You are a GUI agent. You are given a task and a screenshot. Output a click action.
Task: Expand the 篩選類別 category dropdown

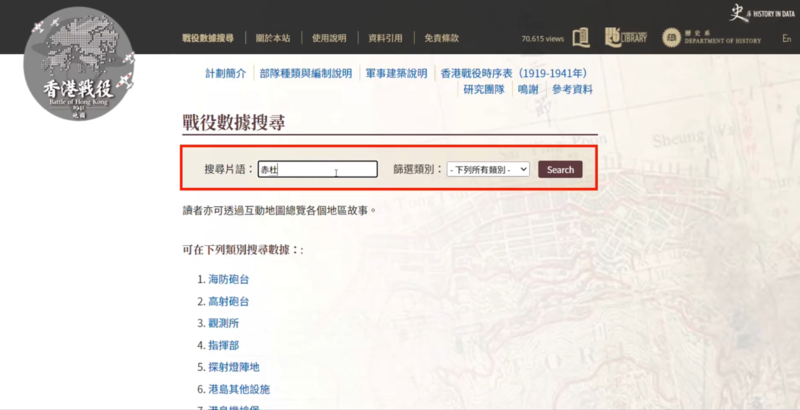click(x=488, y=169)
